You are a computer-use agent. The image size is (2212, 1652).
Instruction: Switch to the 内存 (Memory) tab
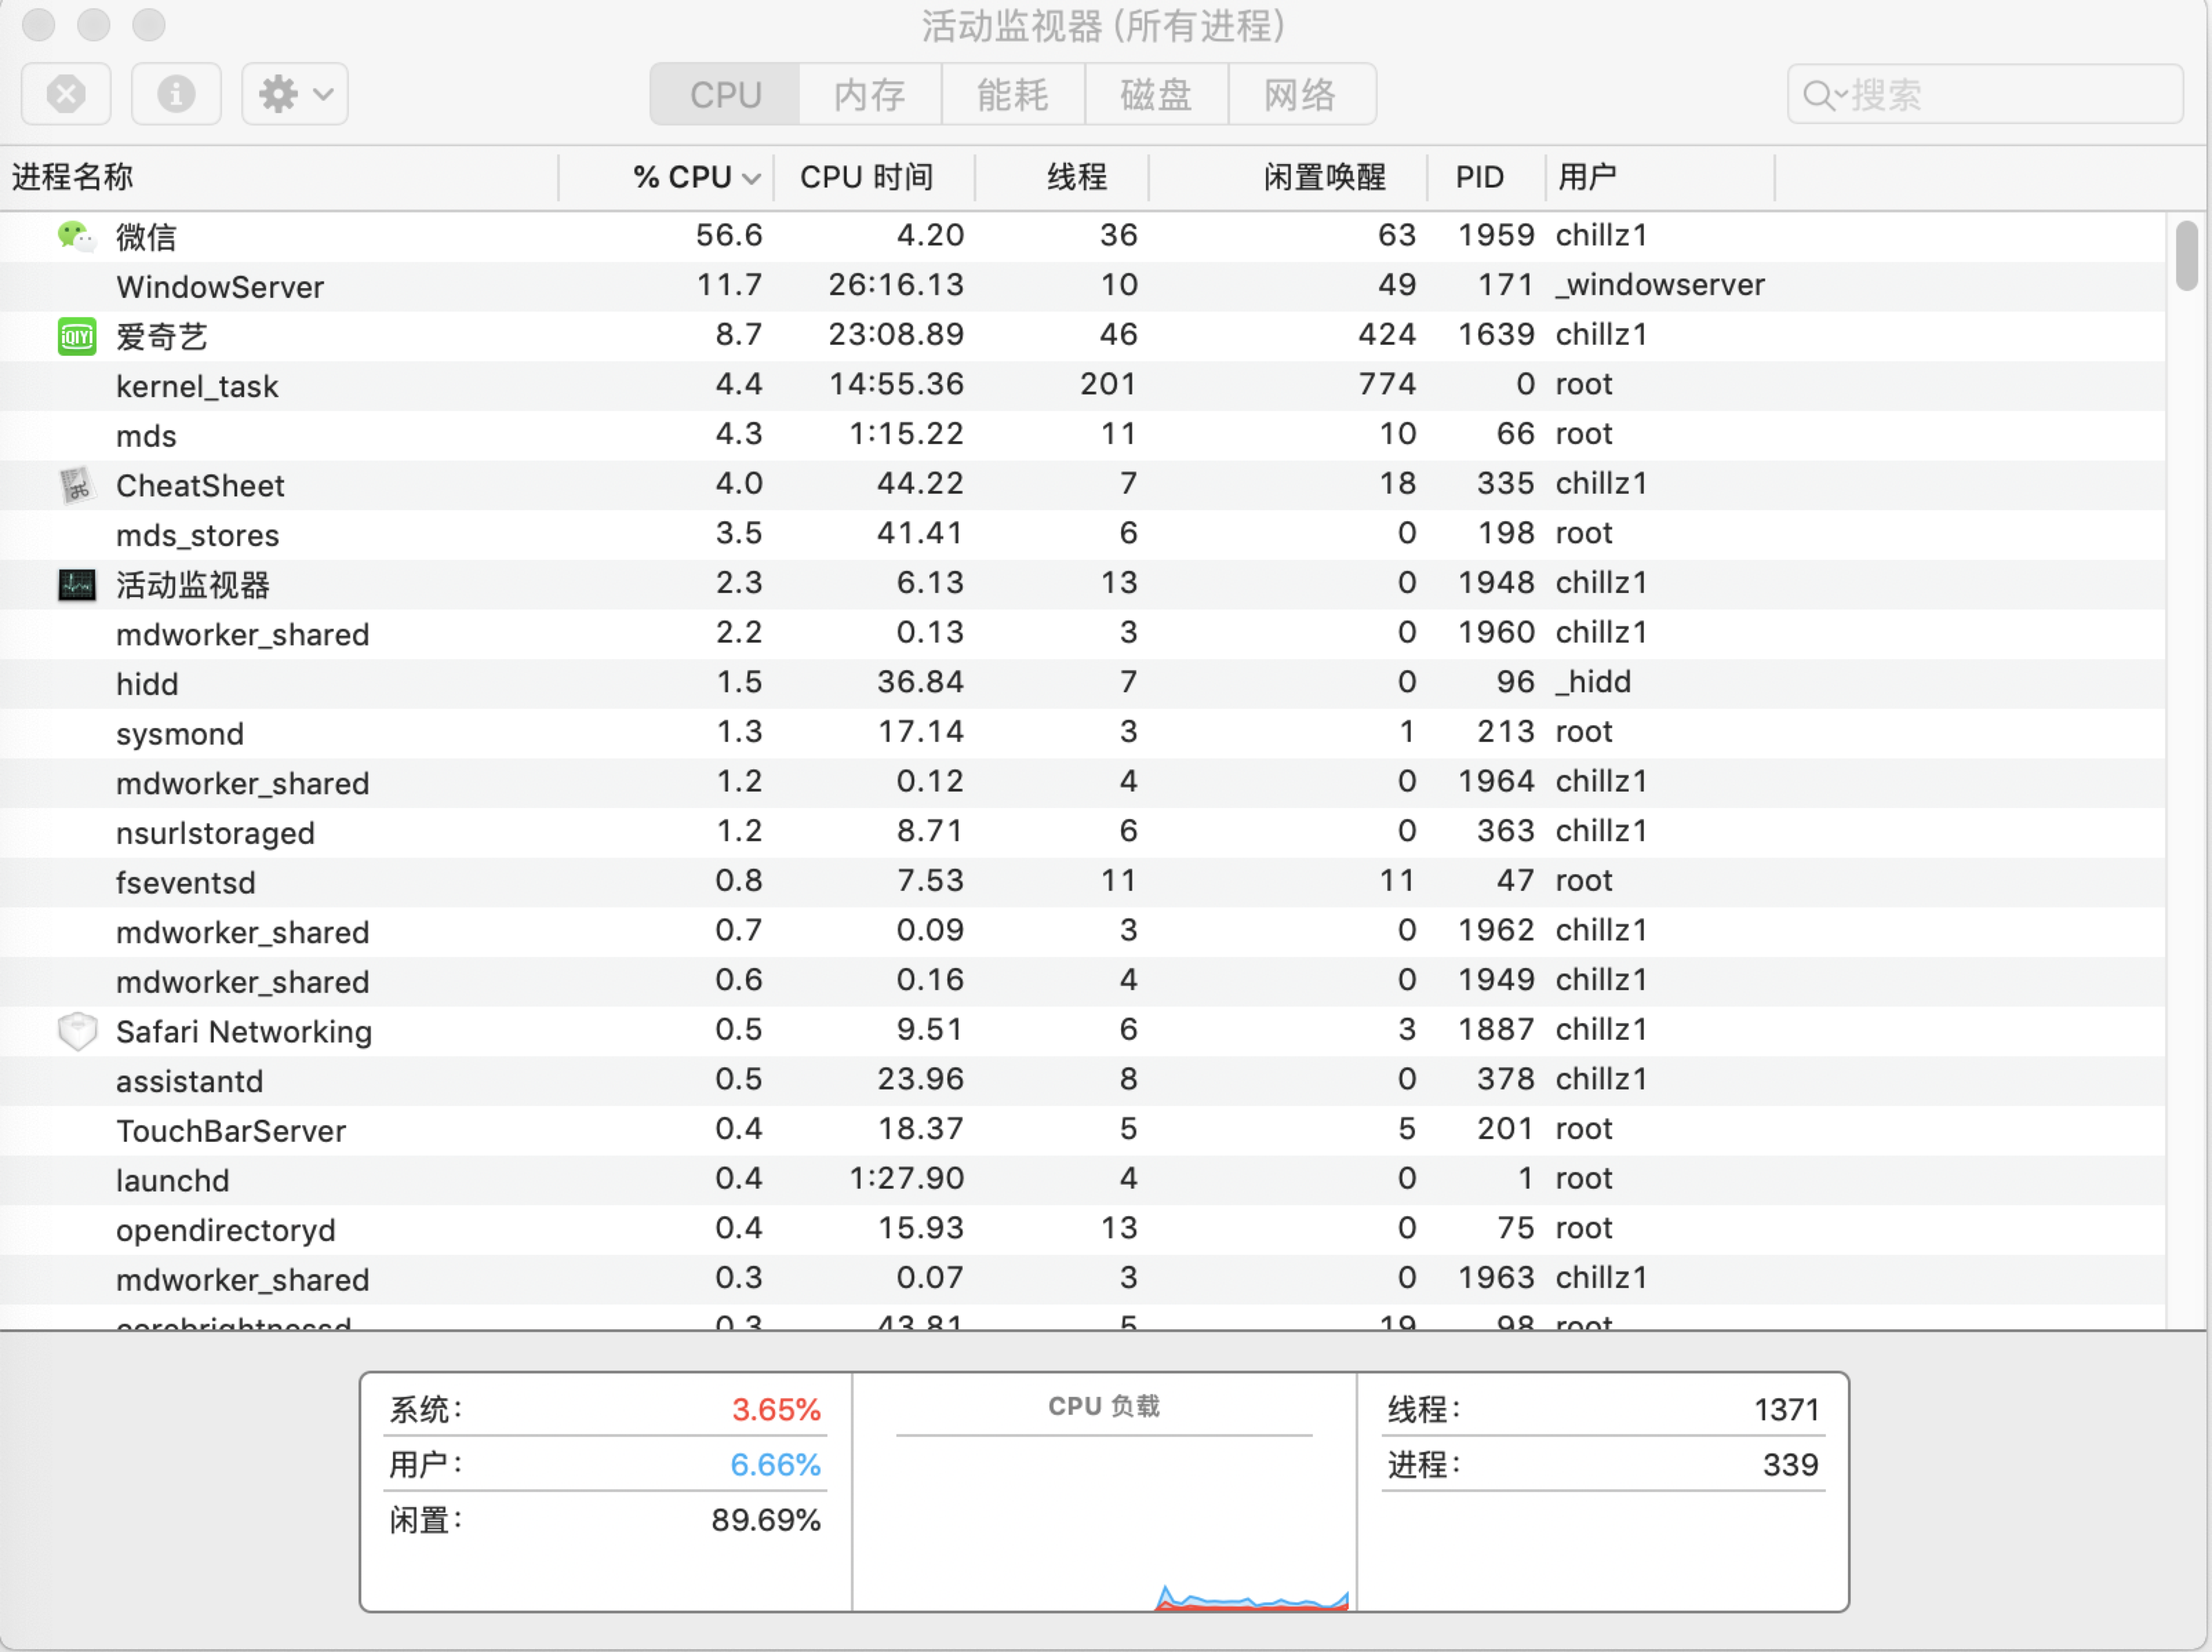869,95
